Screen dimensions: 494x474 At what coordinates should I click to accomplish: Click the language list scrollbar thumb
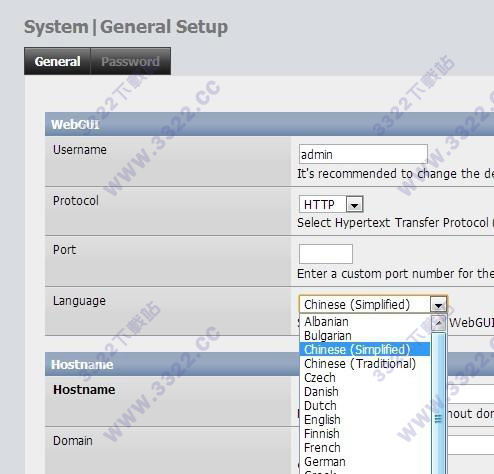click(439, 403)
